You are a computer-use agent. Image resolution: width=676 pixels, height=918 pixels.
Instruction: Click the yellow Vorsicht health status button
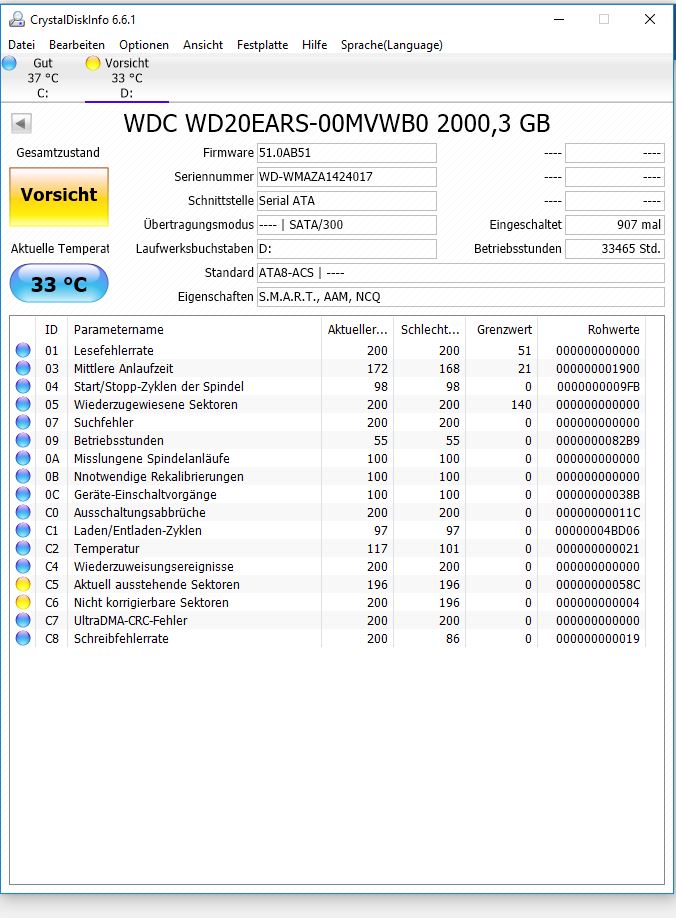pos(59,197)
